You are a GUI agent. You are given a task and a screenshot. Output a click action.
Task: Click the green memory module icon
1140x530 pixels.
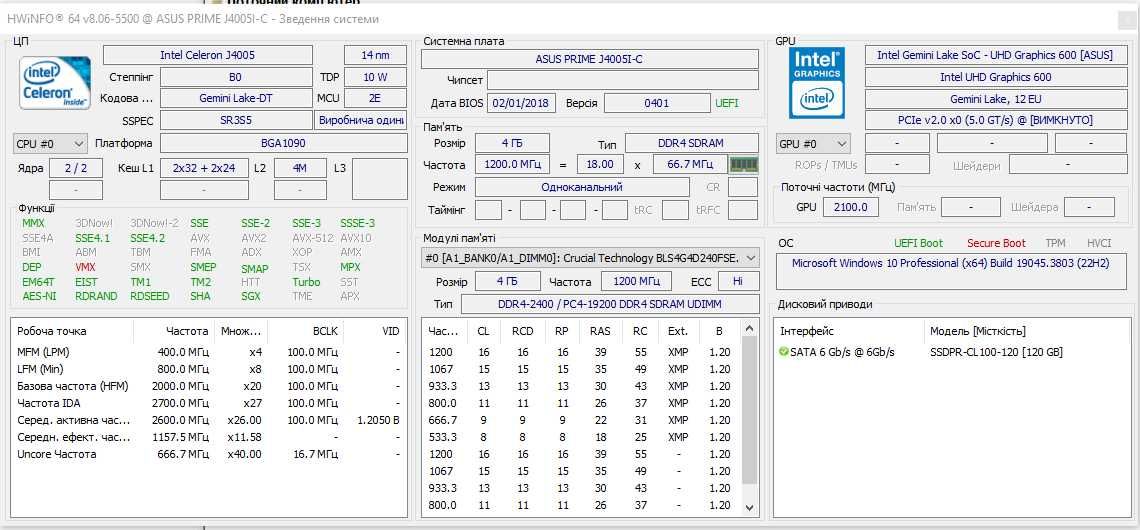click(x=744, y=164)
